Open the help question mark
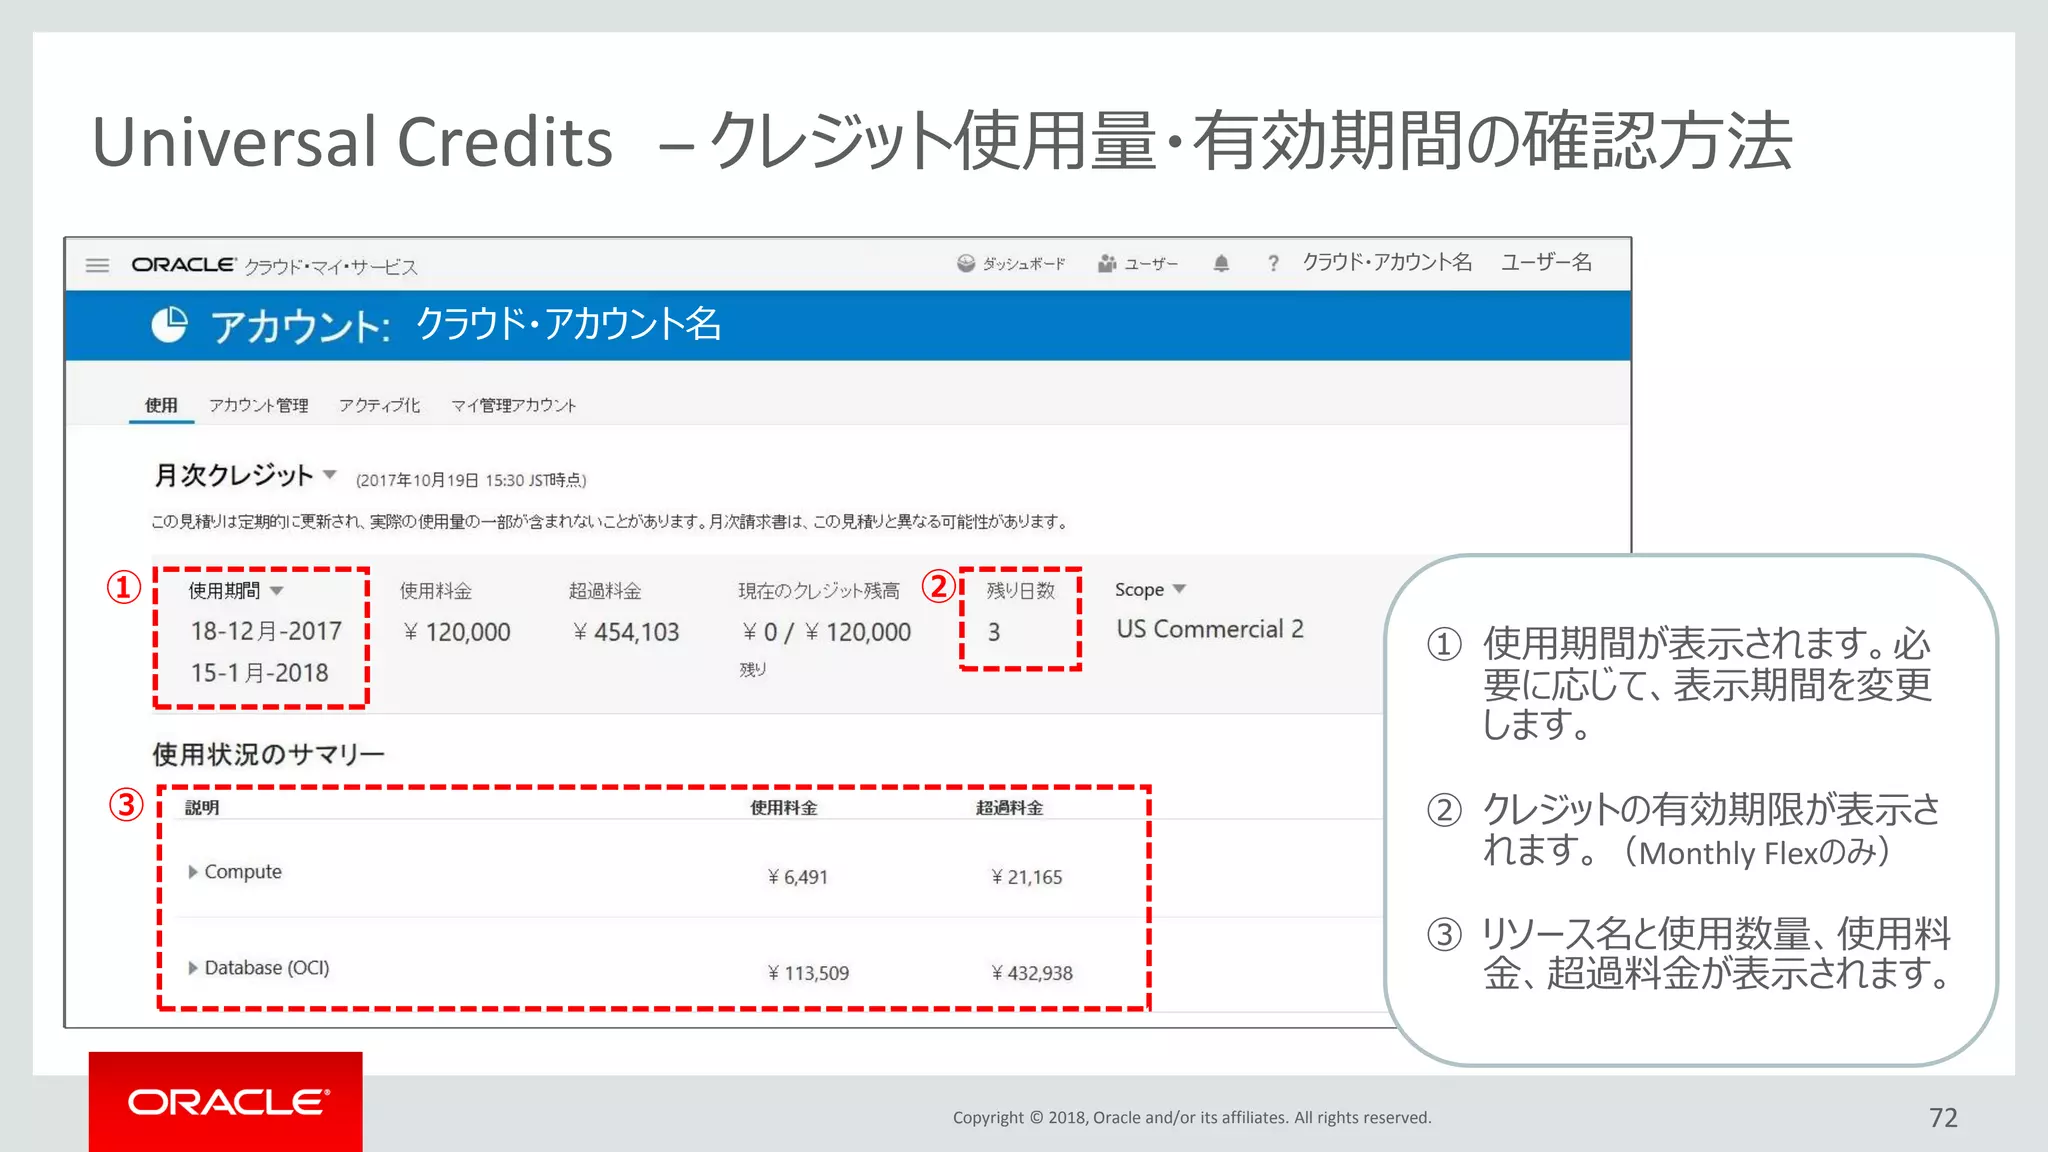 click(x=1273, y=263)
